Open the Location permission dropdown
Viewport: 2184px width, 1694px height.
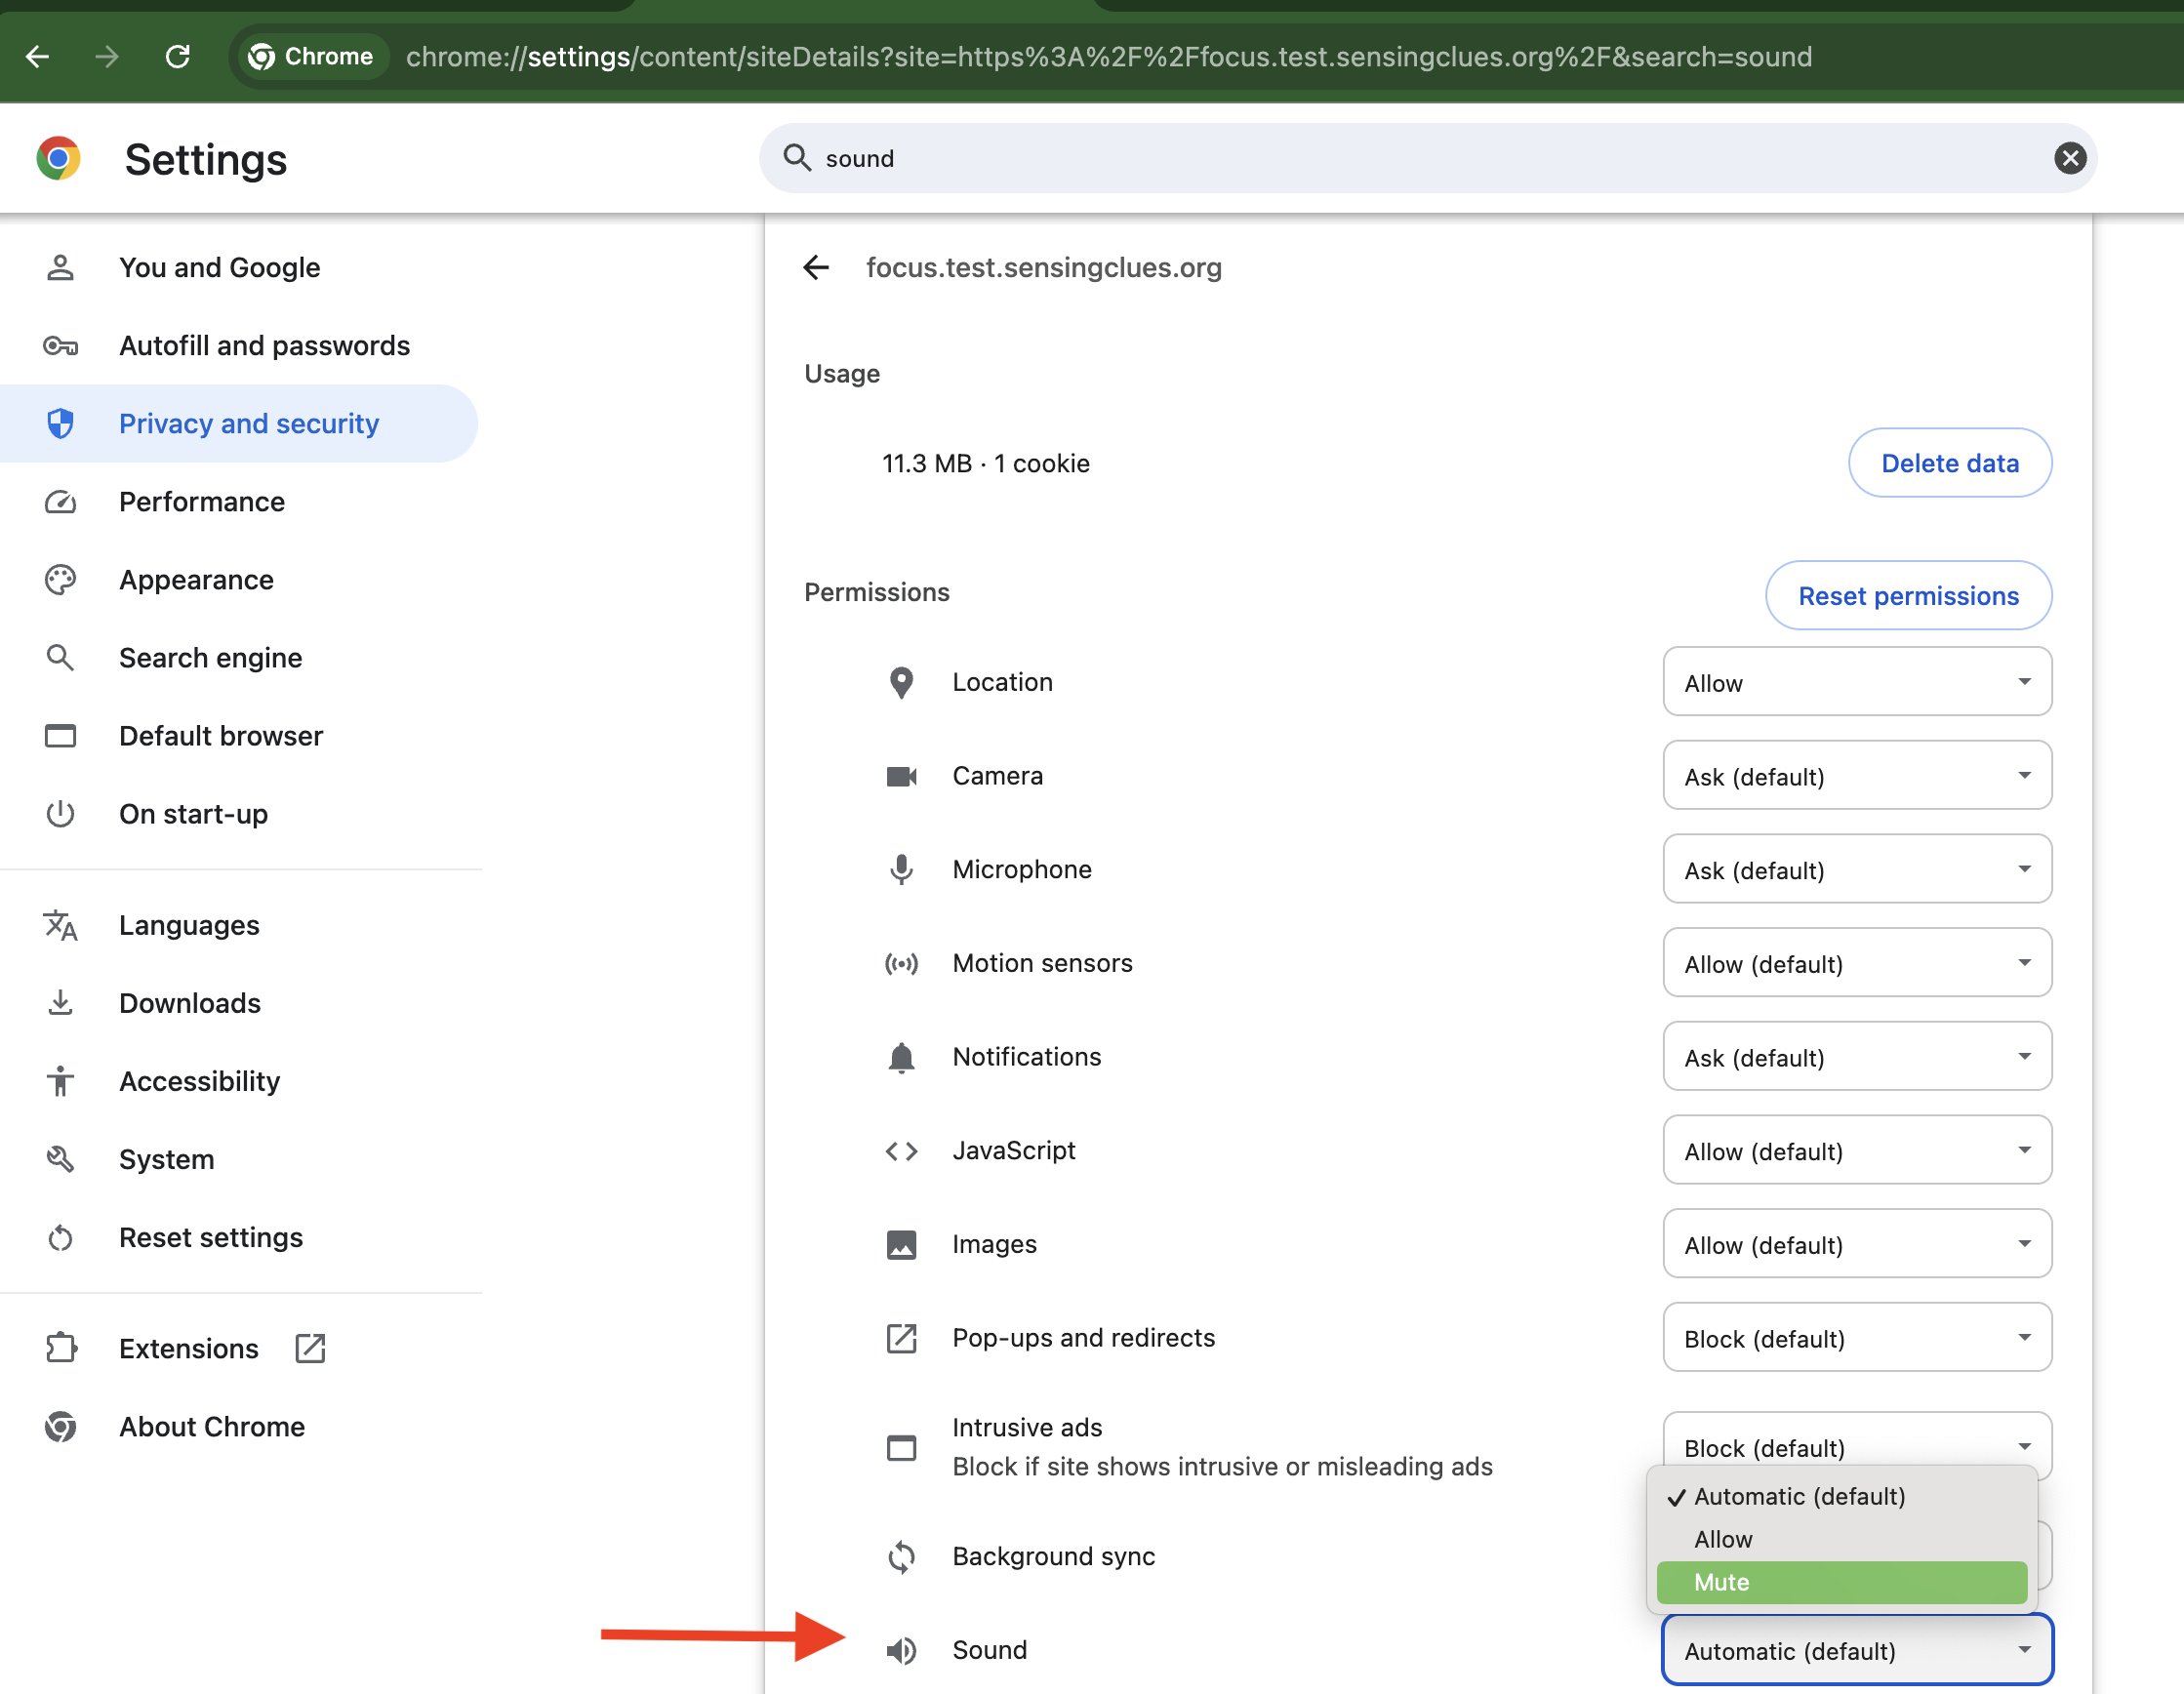click(1856, 682)
